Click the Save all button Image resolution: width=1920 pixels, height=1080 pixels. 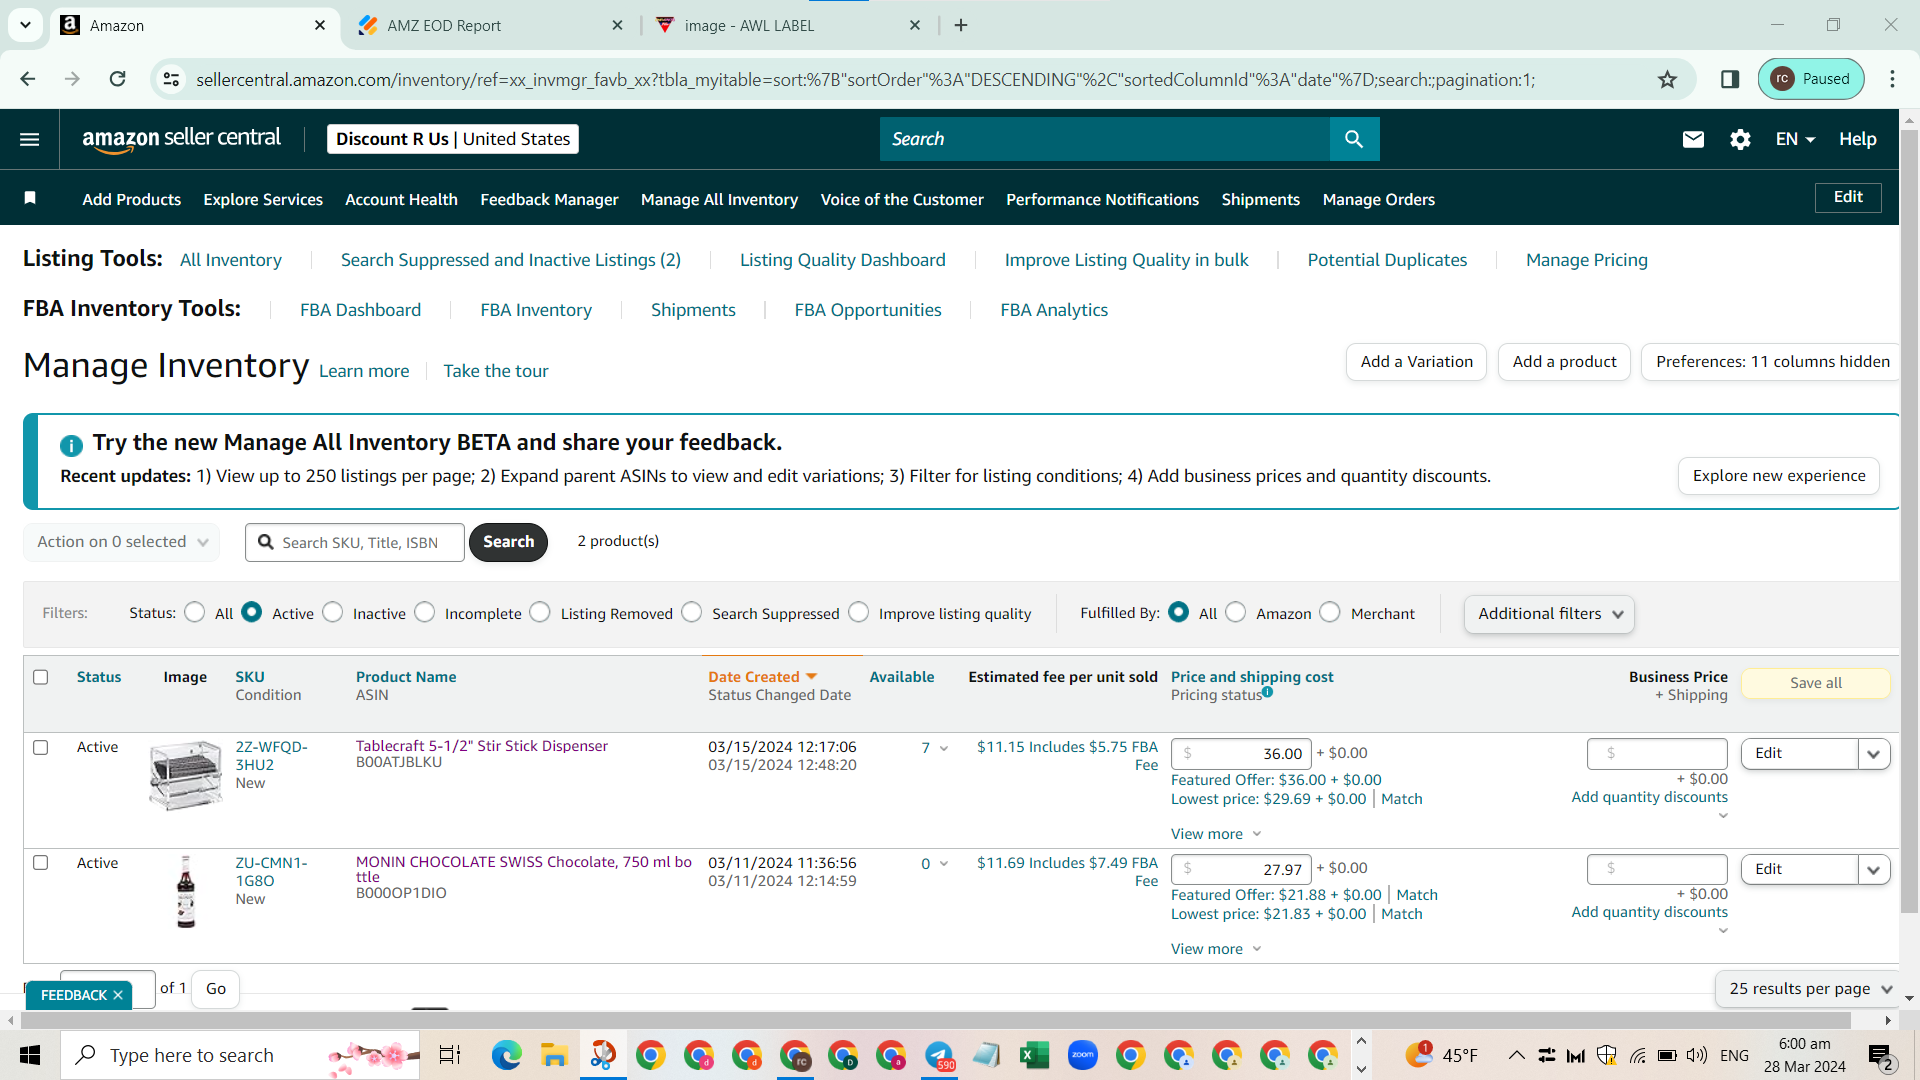click(x=1815, y=683)
